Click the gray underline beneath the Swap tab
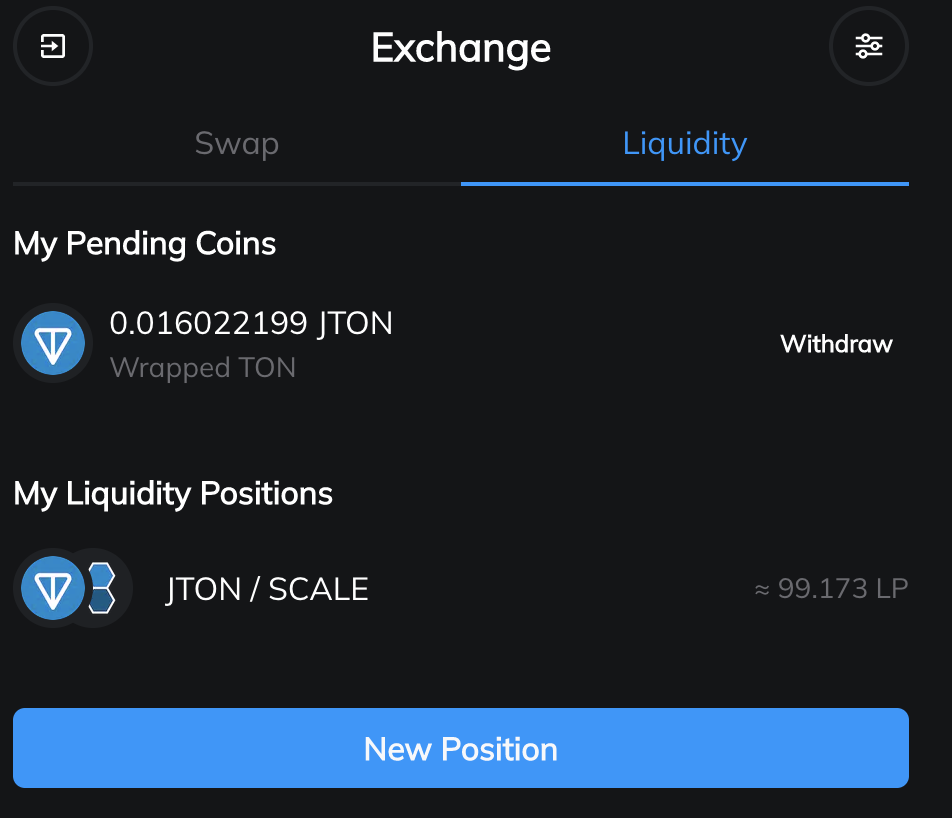Image resolution: width=952 pixels, height=818 pixels. pyautogui.click(x=237, y=184)
